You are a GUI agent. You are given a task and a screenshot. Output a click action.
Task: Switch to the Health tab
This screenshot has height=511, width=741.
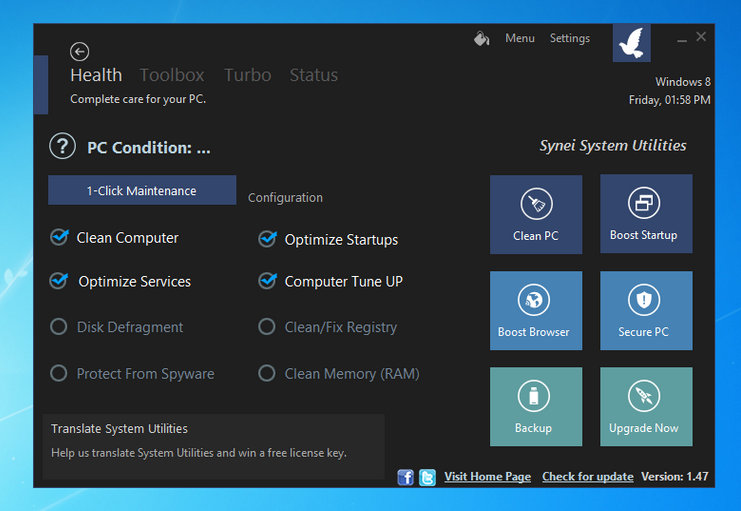96,75
